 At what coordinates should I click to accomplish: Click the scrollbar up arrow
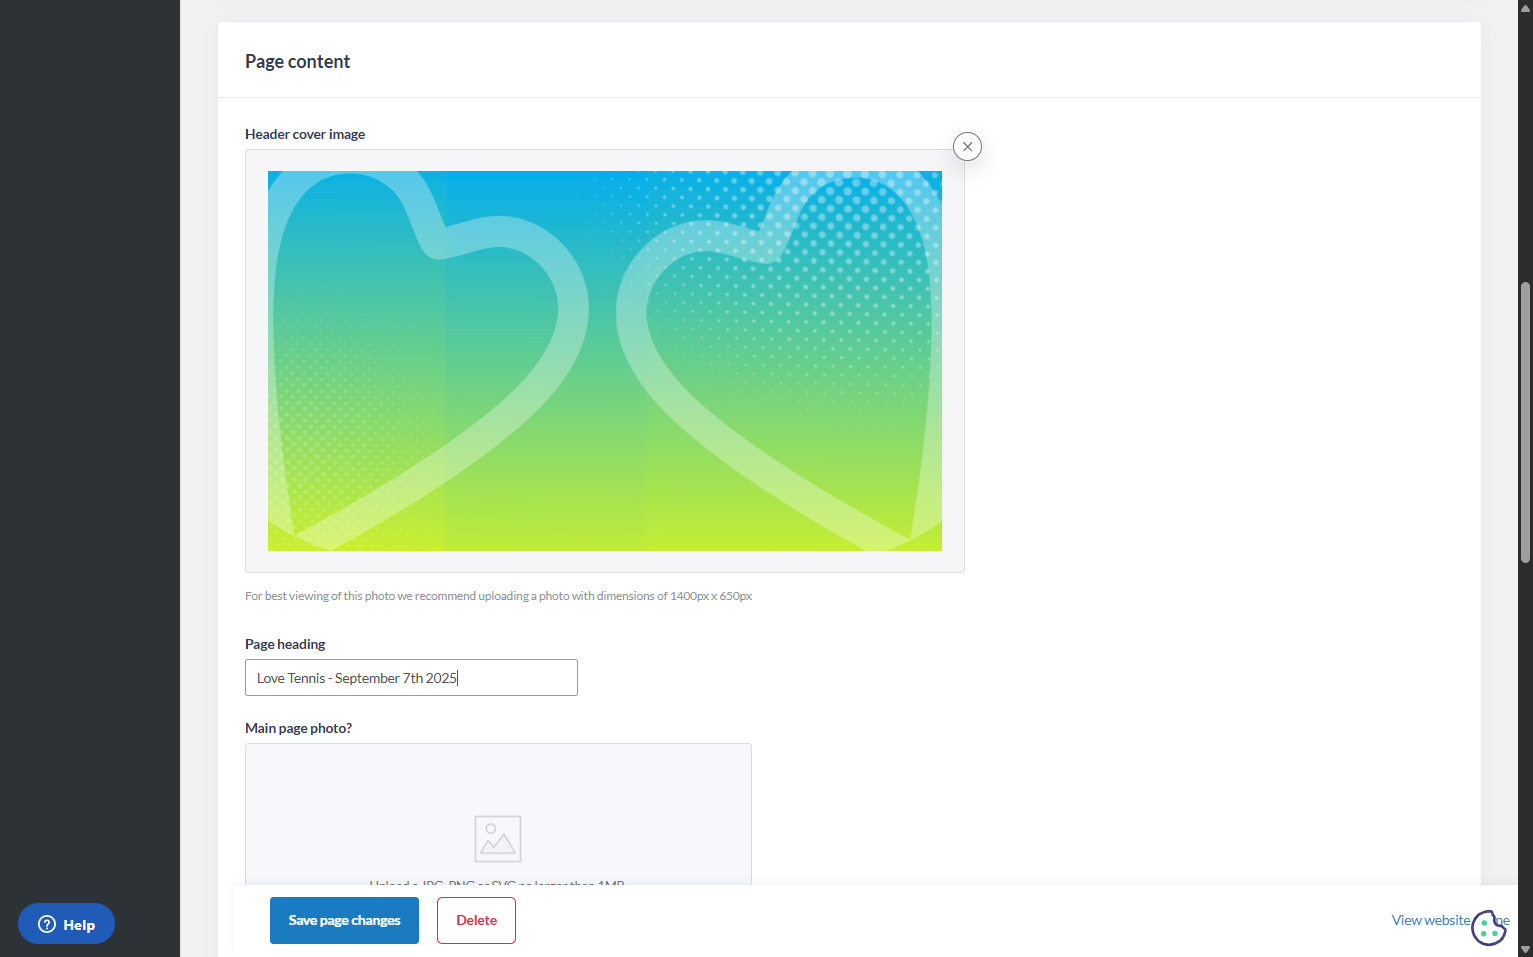click(x=1525, y=7)
